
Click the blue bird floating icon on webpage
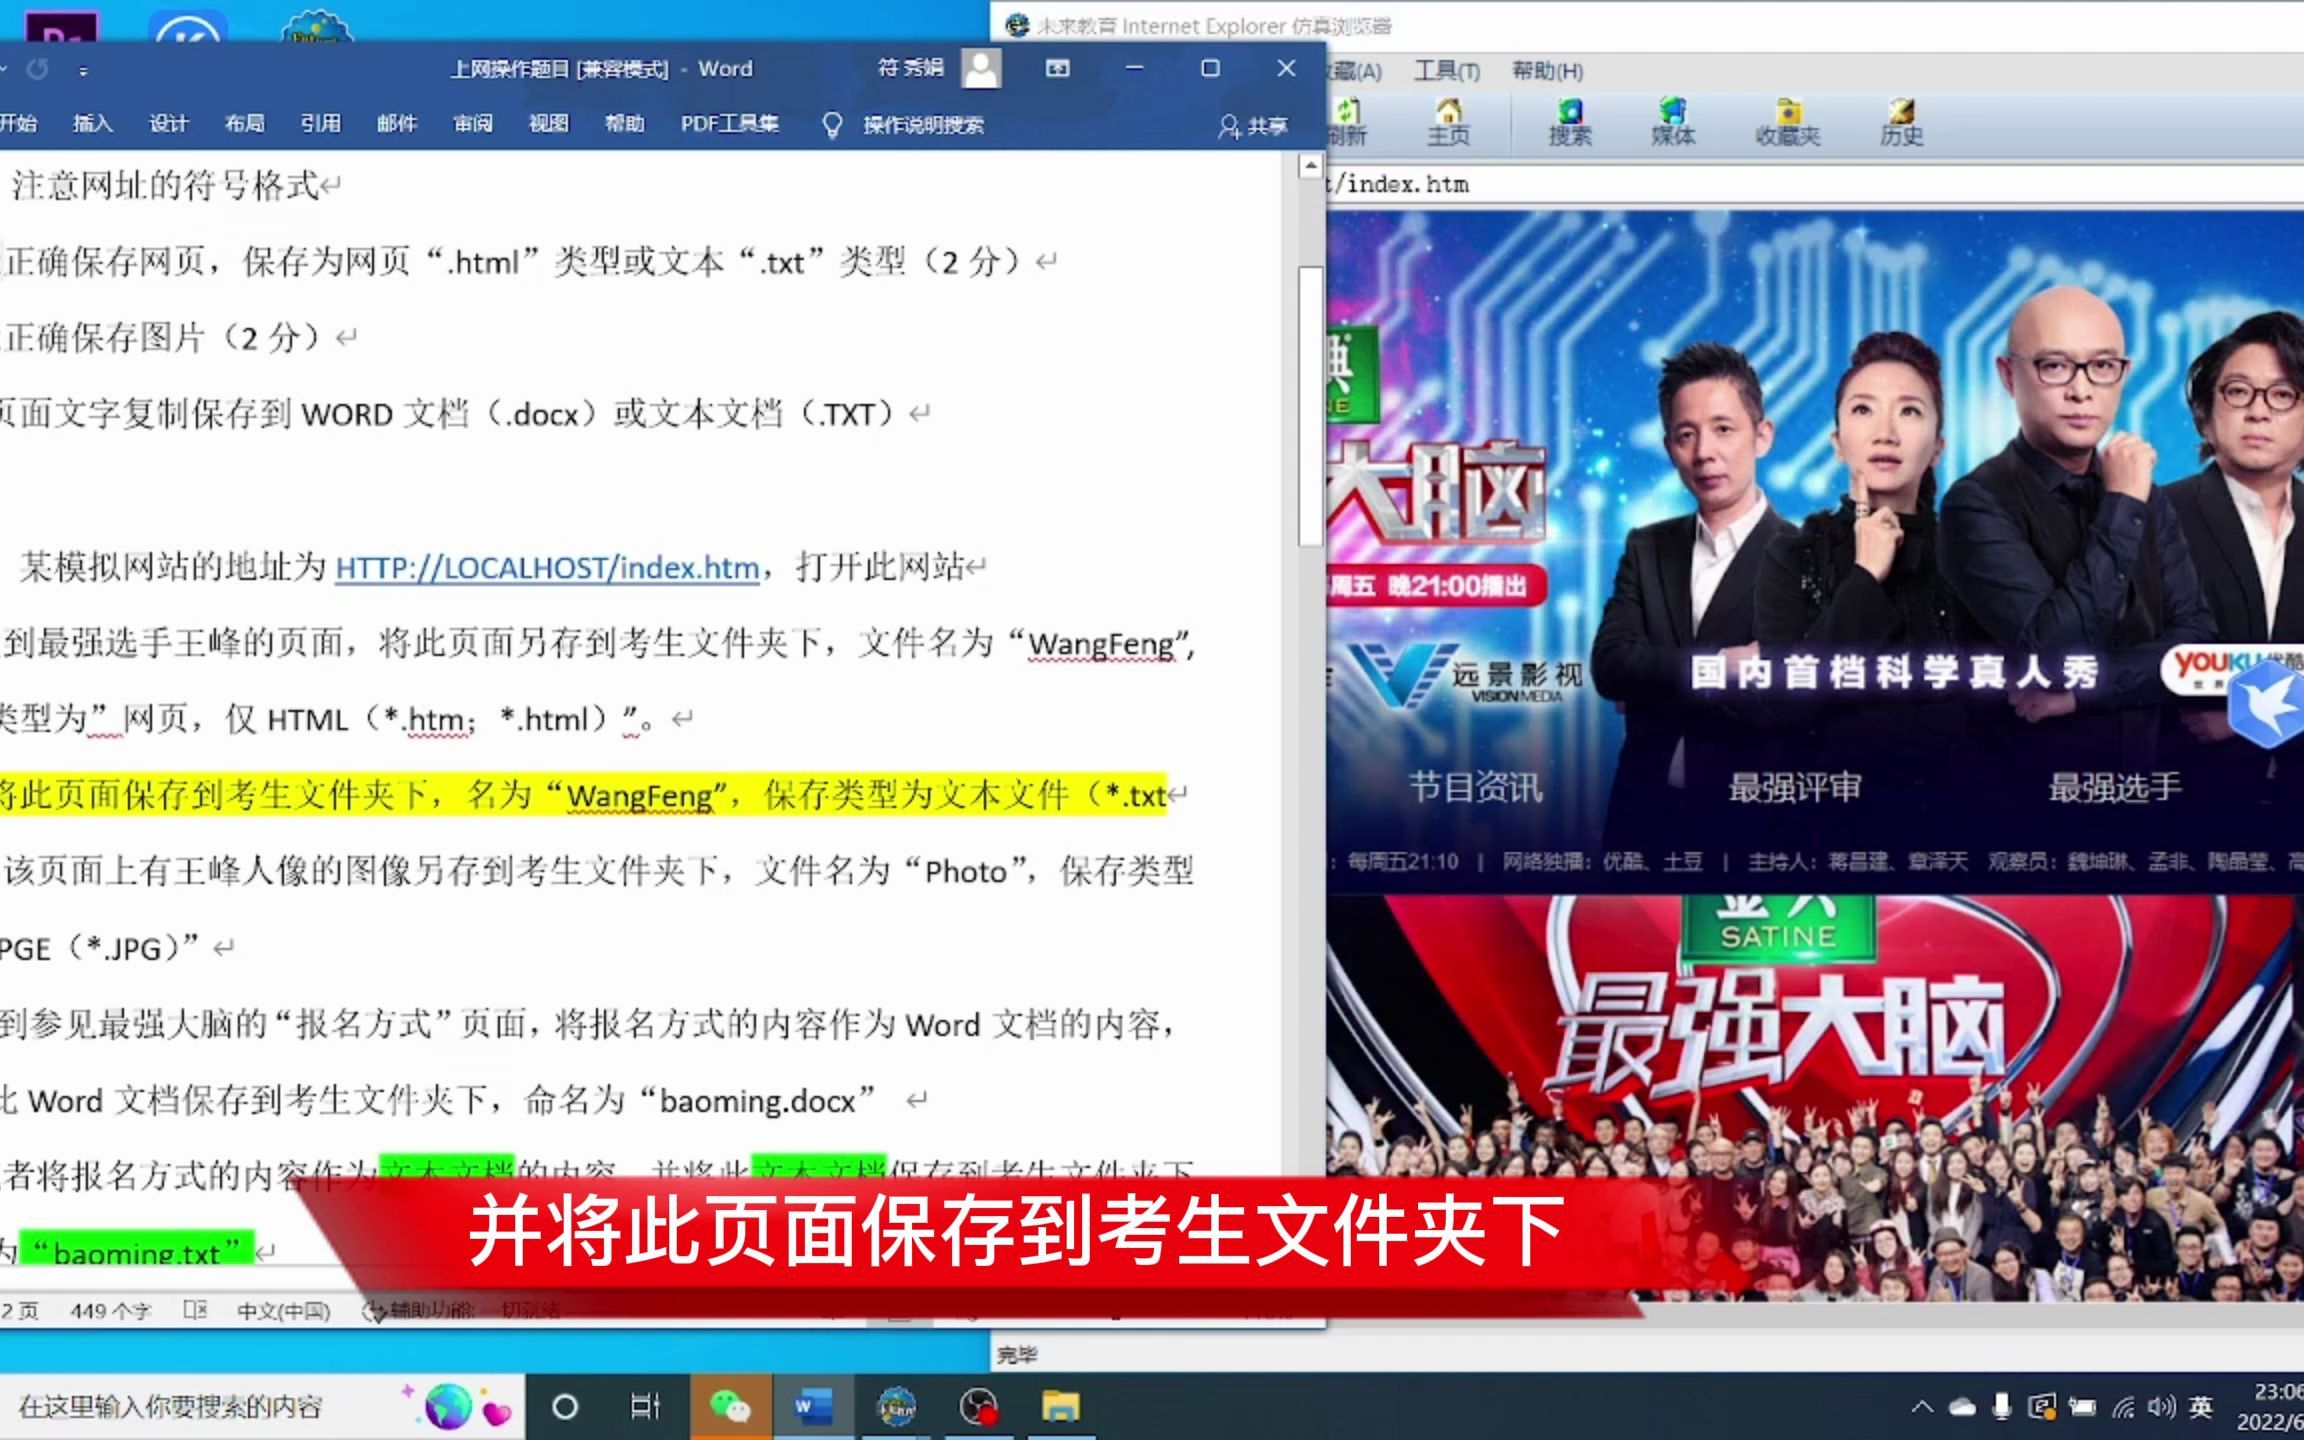(2266, 705)
